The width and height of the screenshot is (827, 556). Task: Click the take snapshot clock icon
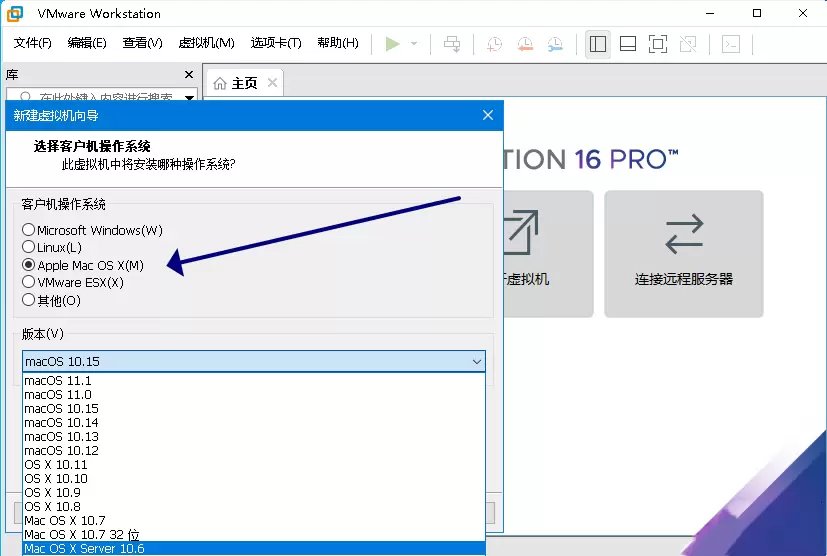pos(494,44)
